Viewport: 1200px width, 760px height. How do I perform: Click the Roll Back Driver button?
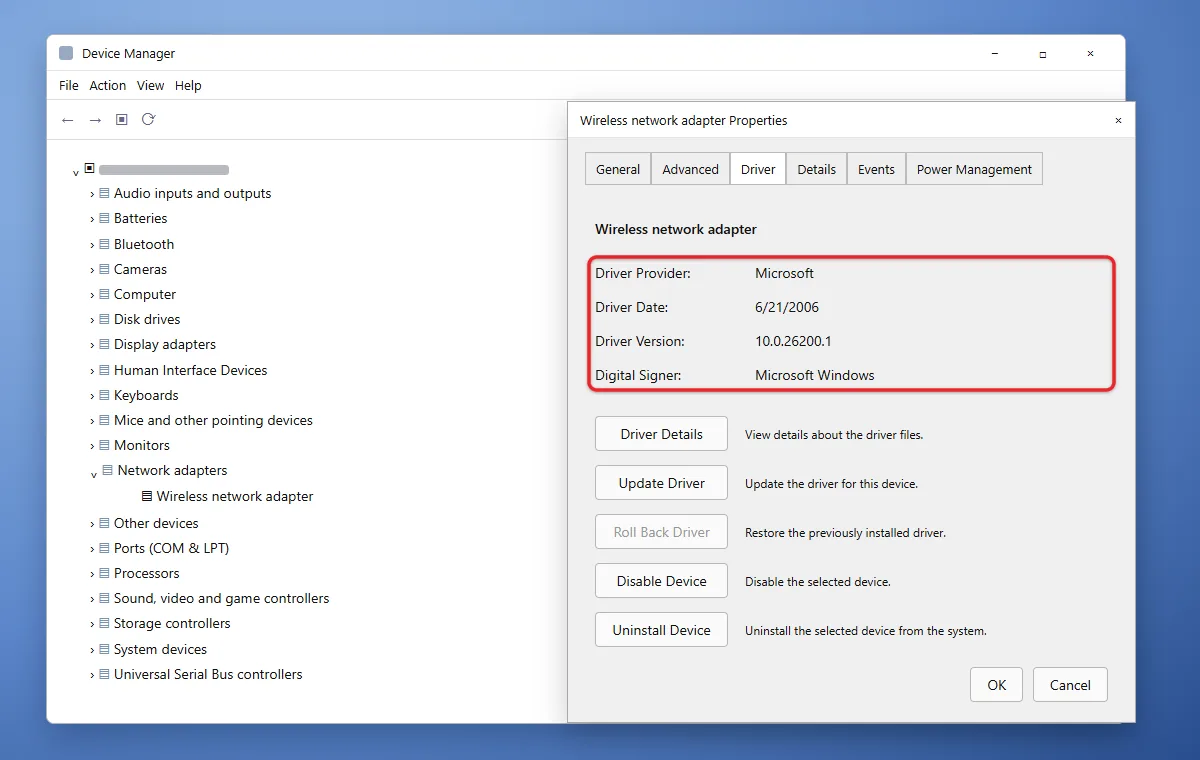(661, 532)
